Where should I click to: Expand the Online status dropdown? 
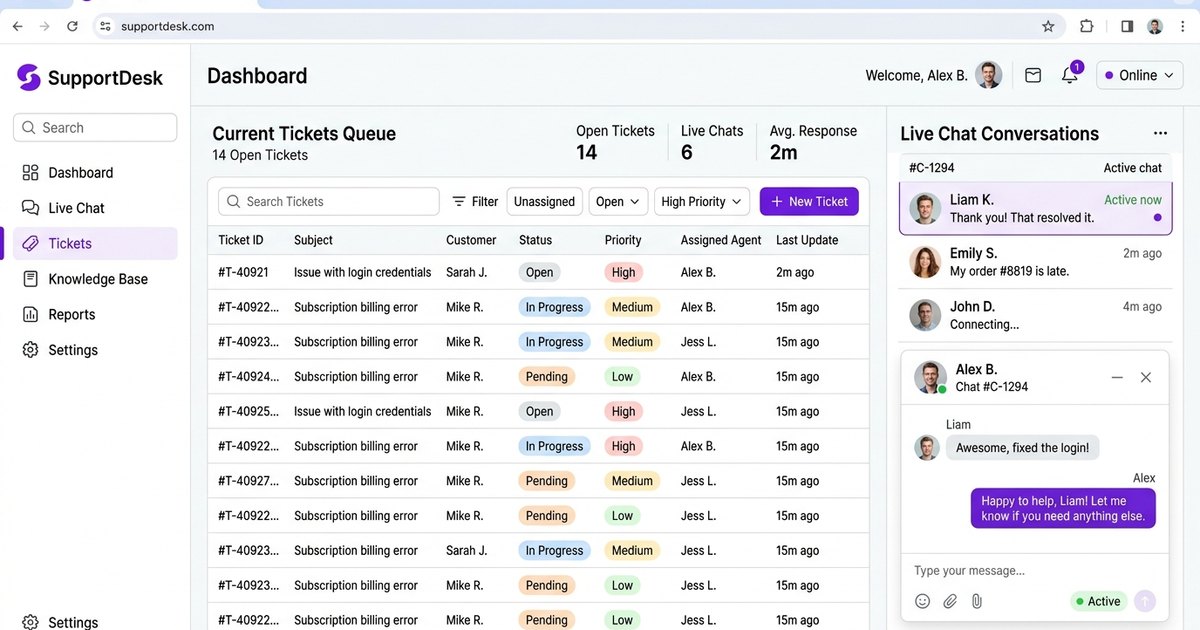[x=1139, y=75]
